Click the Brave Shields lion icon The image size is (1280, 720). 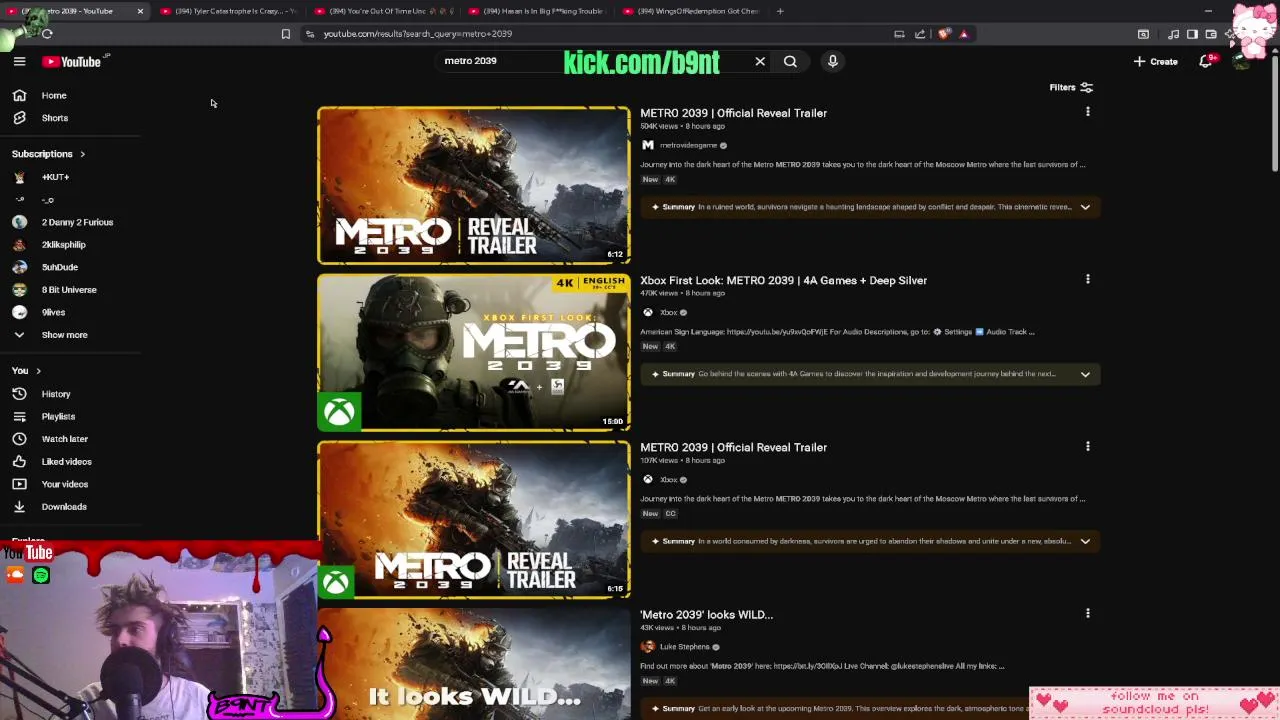[944, 34]
